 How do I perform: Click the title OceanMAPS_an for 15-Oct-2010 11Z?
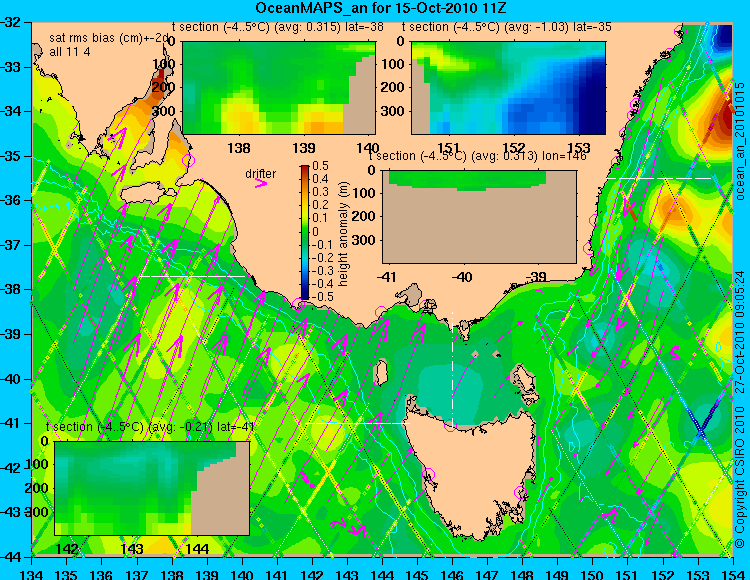tap(380, 8)
